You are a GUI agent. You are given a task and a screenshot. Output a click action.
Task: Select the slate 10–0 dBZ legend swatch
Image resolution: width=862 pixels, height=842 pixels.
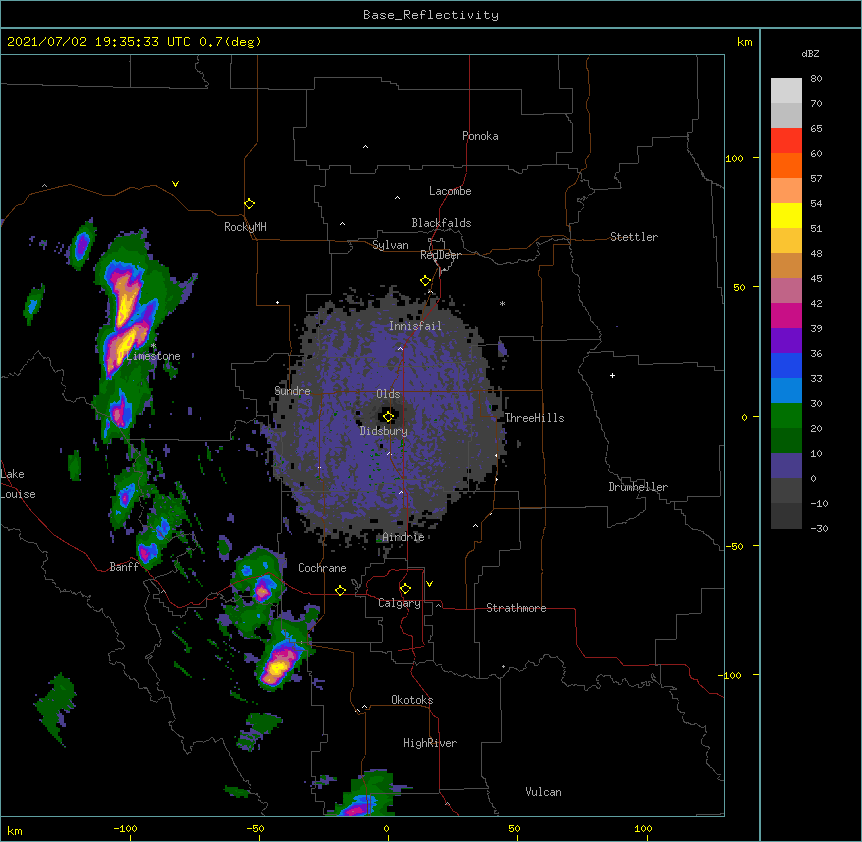pyautogui.click(x=786, y=466)
